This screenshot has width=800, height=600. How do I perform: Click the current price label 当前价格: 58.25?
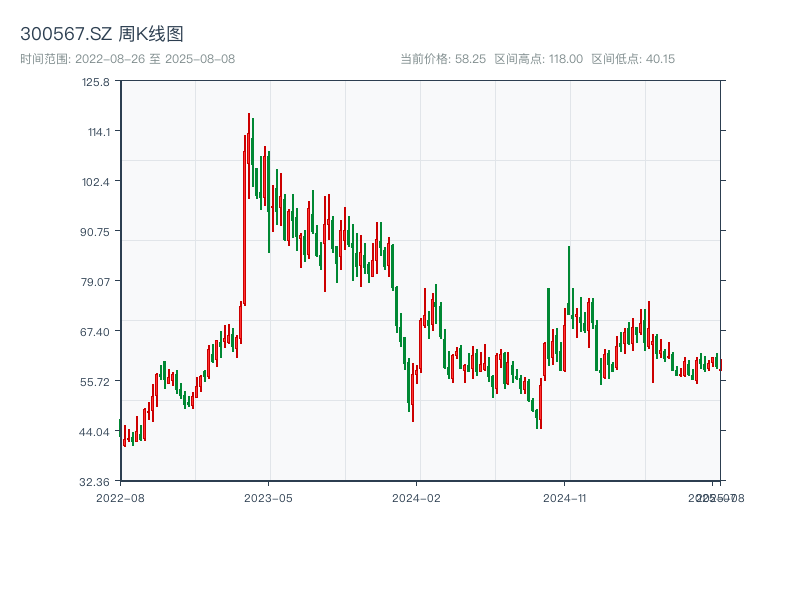[443, 59]
